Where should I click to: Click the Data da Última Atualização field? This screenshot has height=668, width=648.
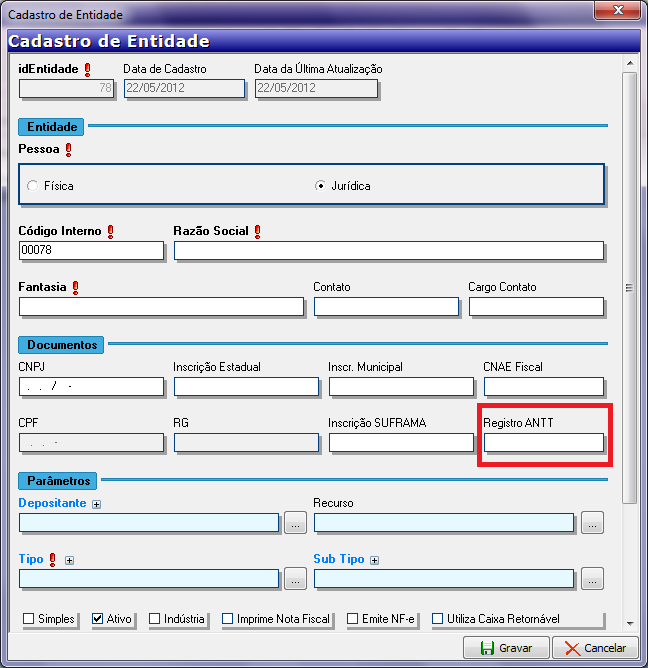(x=316, y=89)
